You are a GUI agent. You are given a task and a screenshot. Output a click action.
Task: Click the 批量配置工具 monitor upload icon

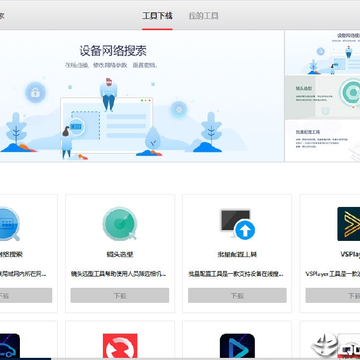(237, 224)
